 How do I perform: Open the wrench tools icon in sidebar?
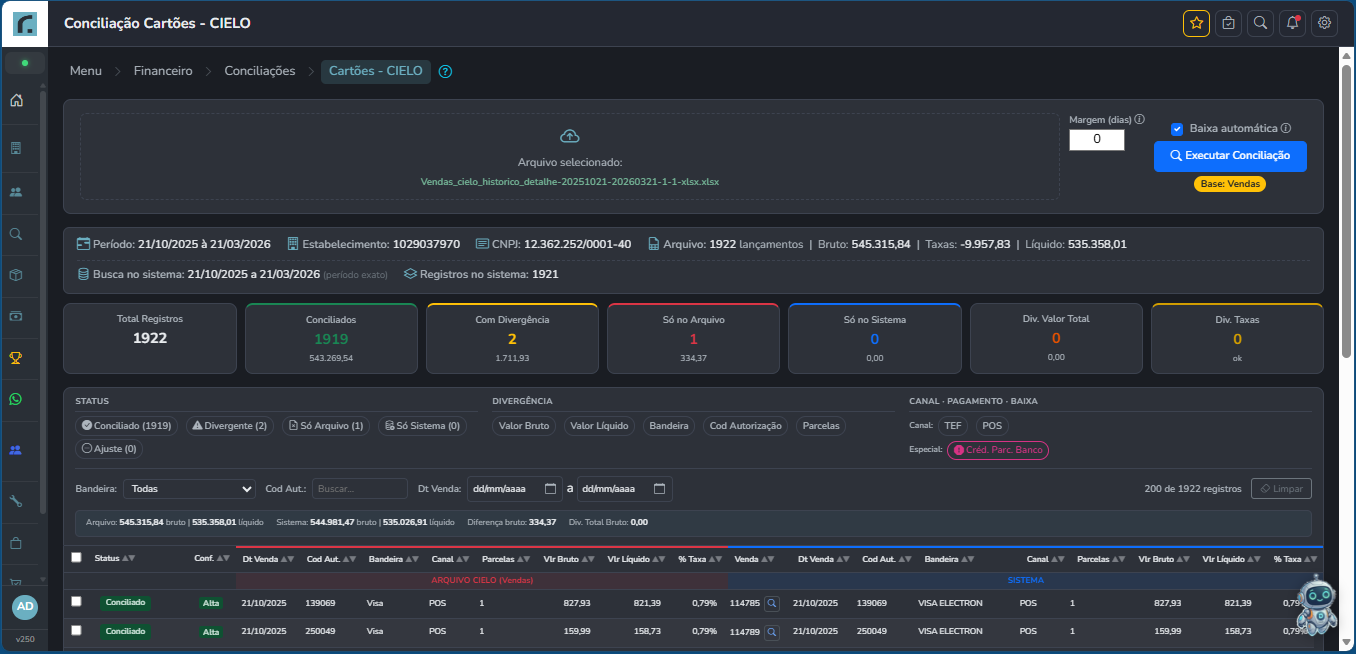point(16,501)
